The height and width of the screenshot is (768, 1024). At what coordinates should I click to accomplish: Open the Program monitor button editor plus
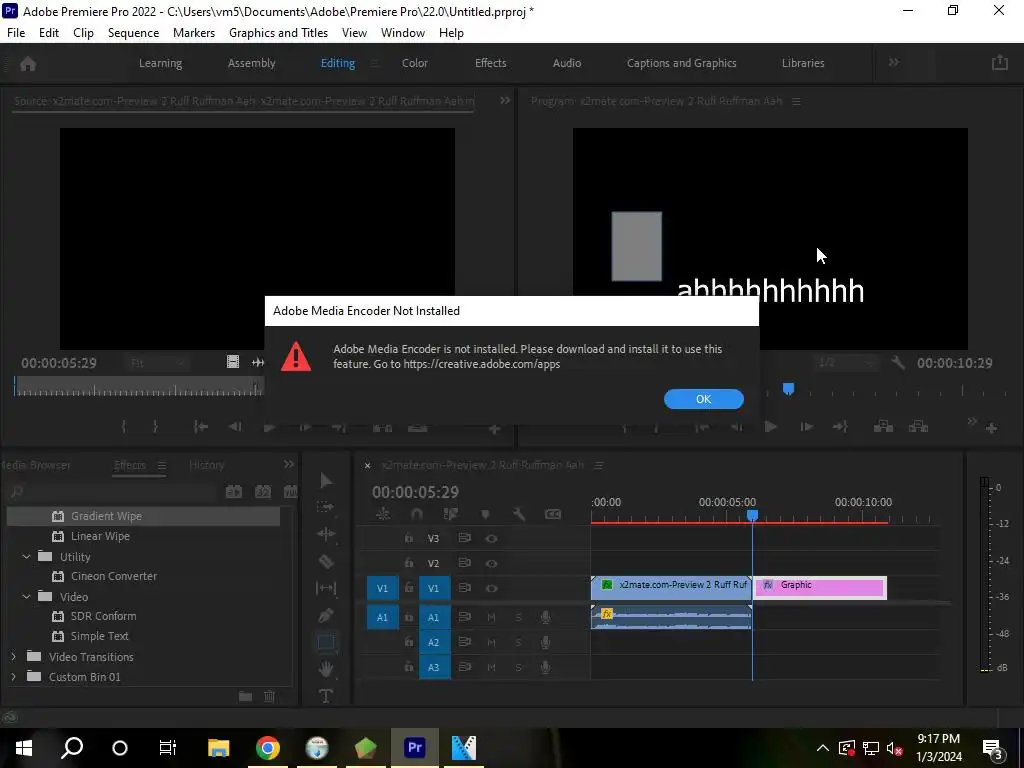(991, 428)
